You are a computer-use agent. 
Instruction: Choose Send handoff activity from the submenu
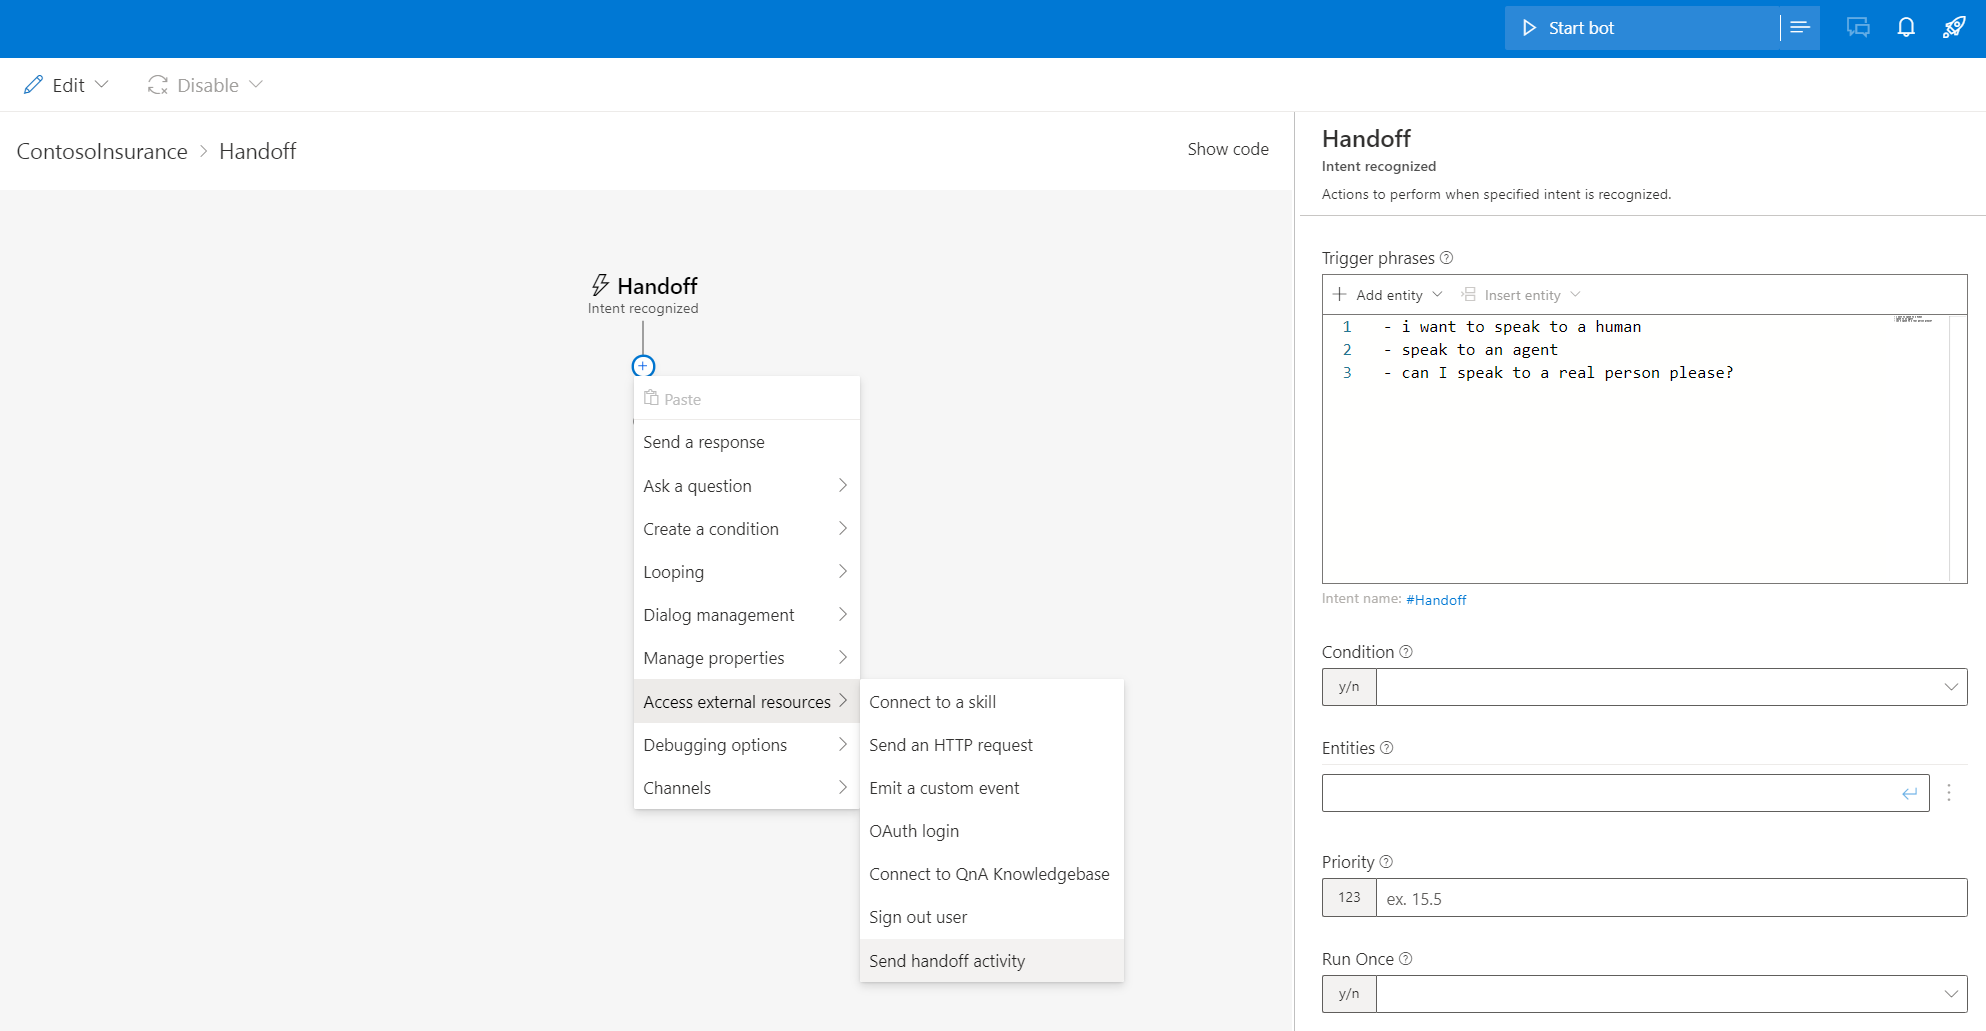[x=946, y=960]
